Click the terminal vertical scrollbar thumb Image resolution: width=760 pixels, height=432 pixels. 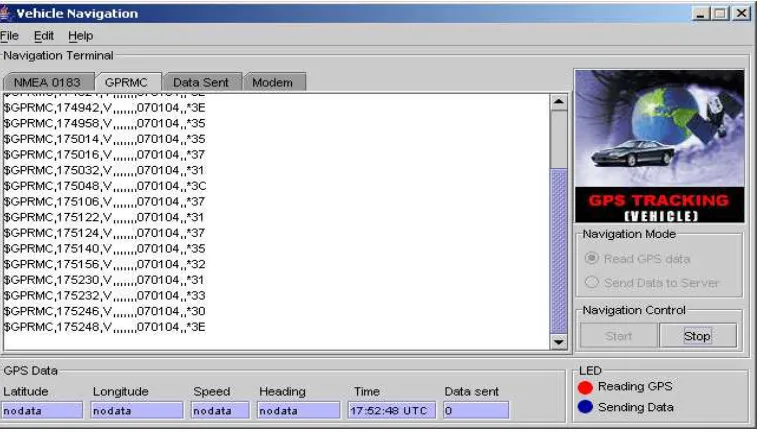coord(558,251)
